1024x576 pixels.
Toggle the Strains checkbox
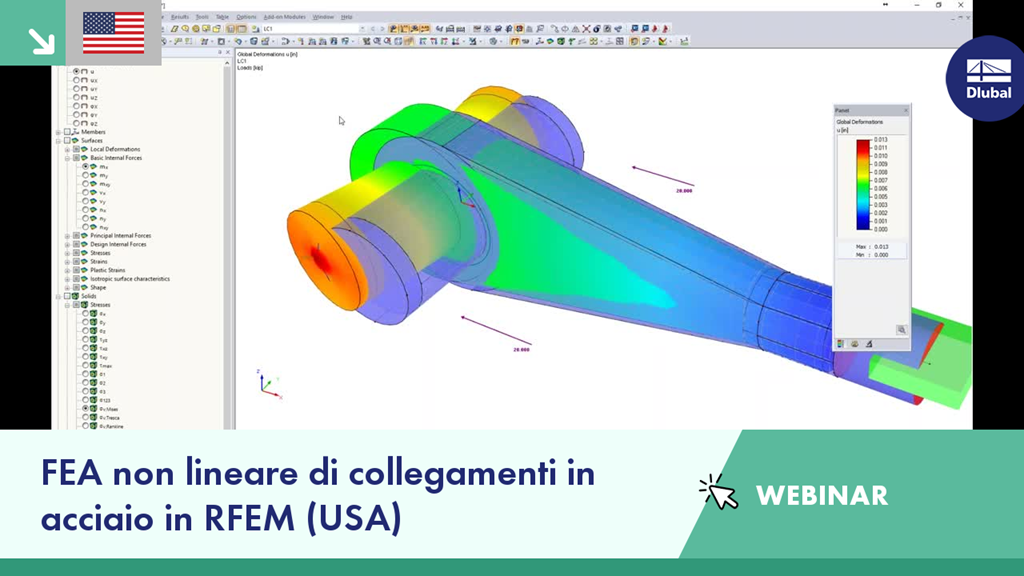pos(76,261)
